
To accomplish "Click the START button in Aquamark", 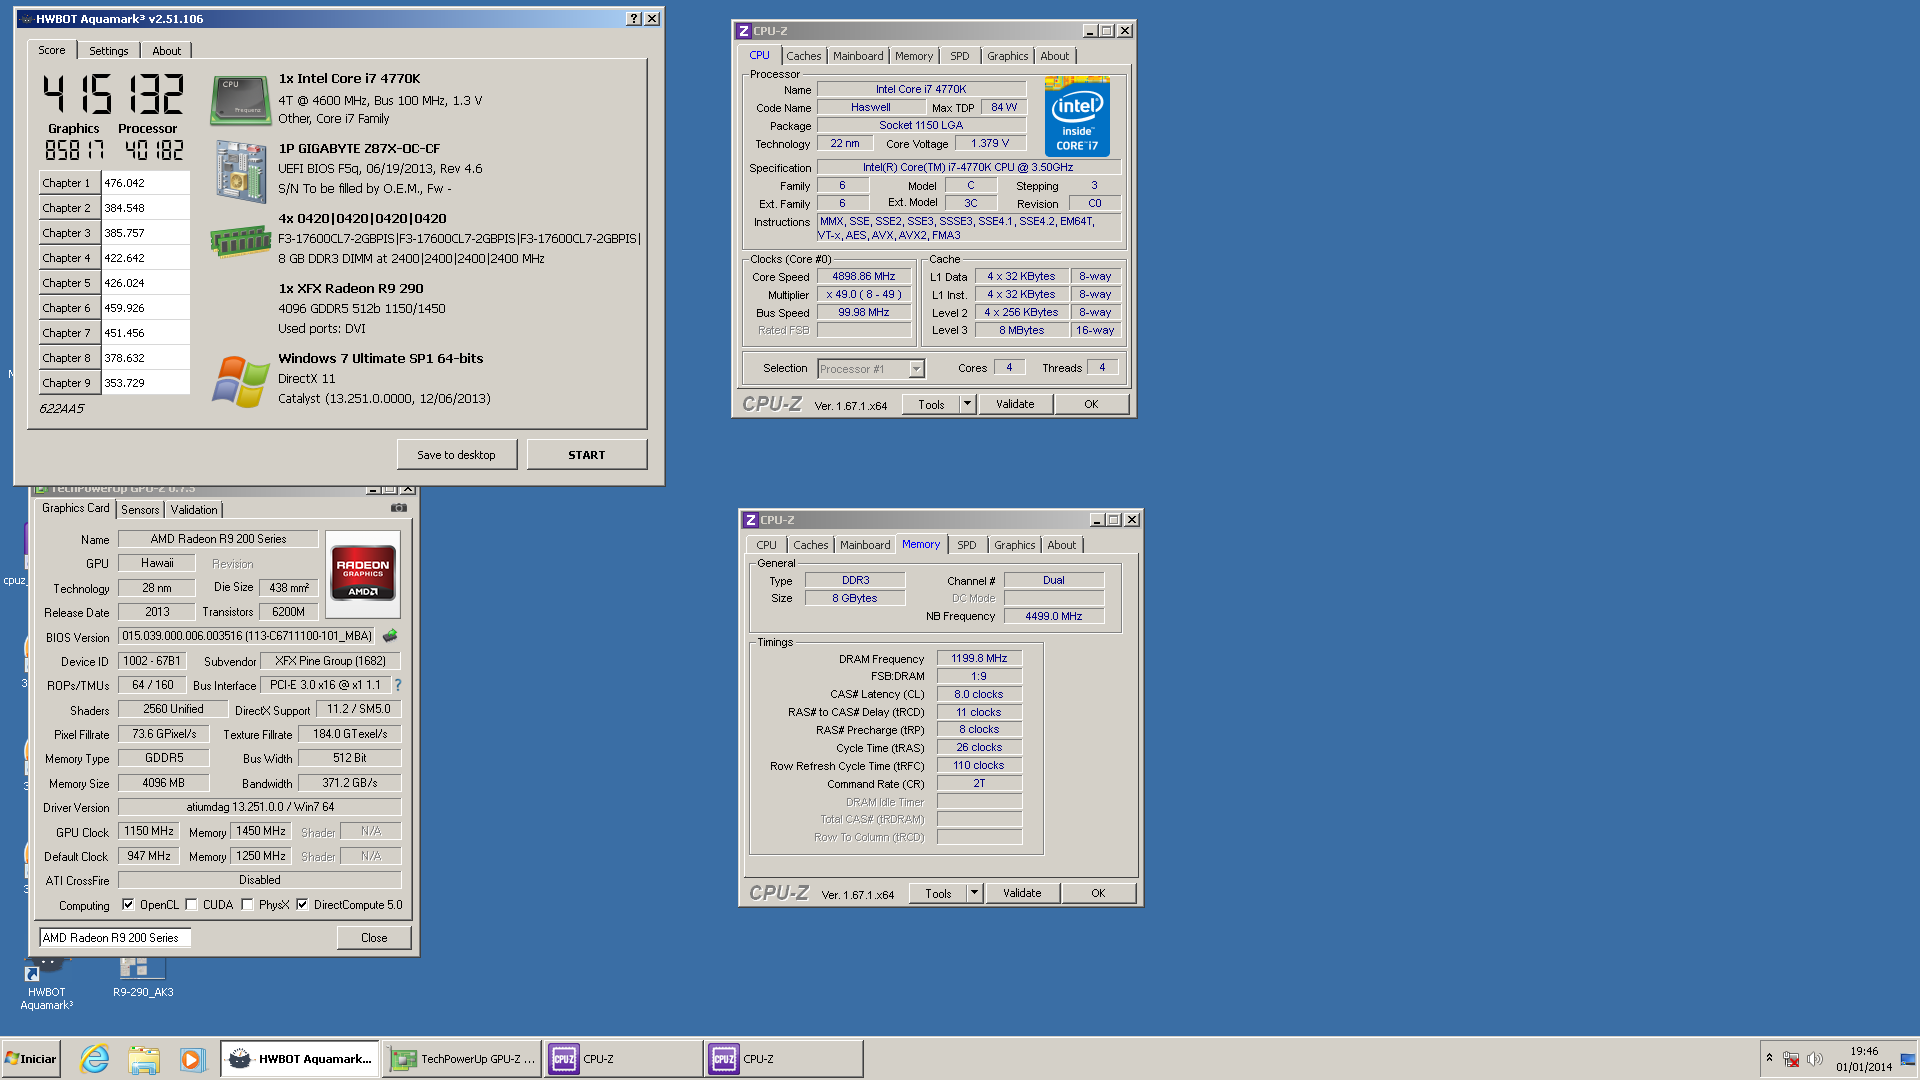I will click(x=587, y=455).
